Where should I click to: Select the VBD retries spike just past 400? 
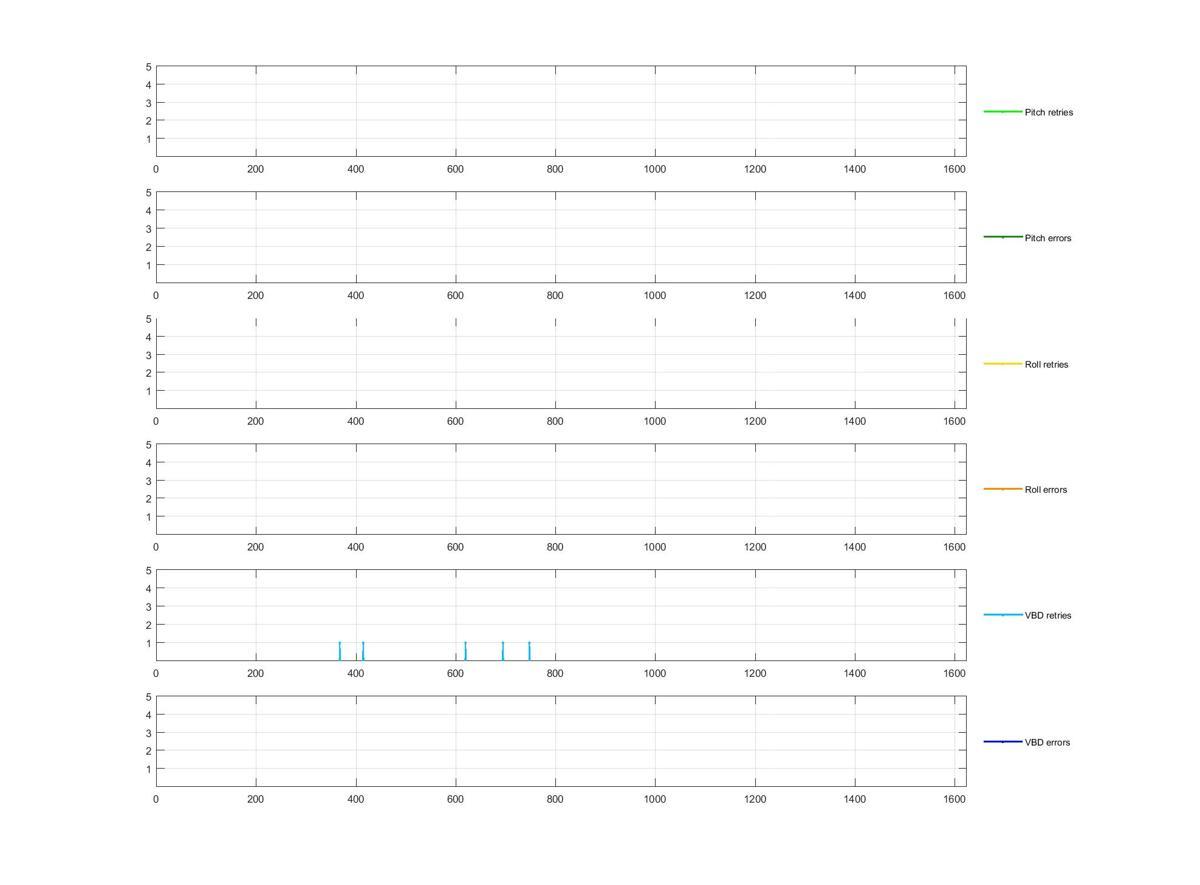click(363, 651)
